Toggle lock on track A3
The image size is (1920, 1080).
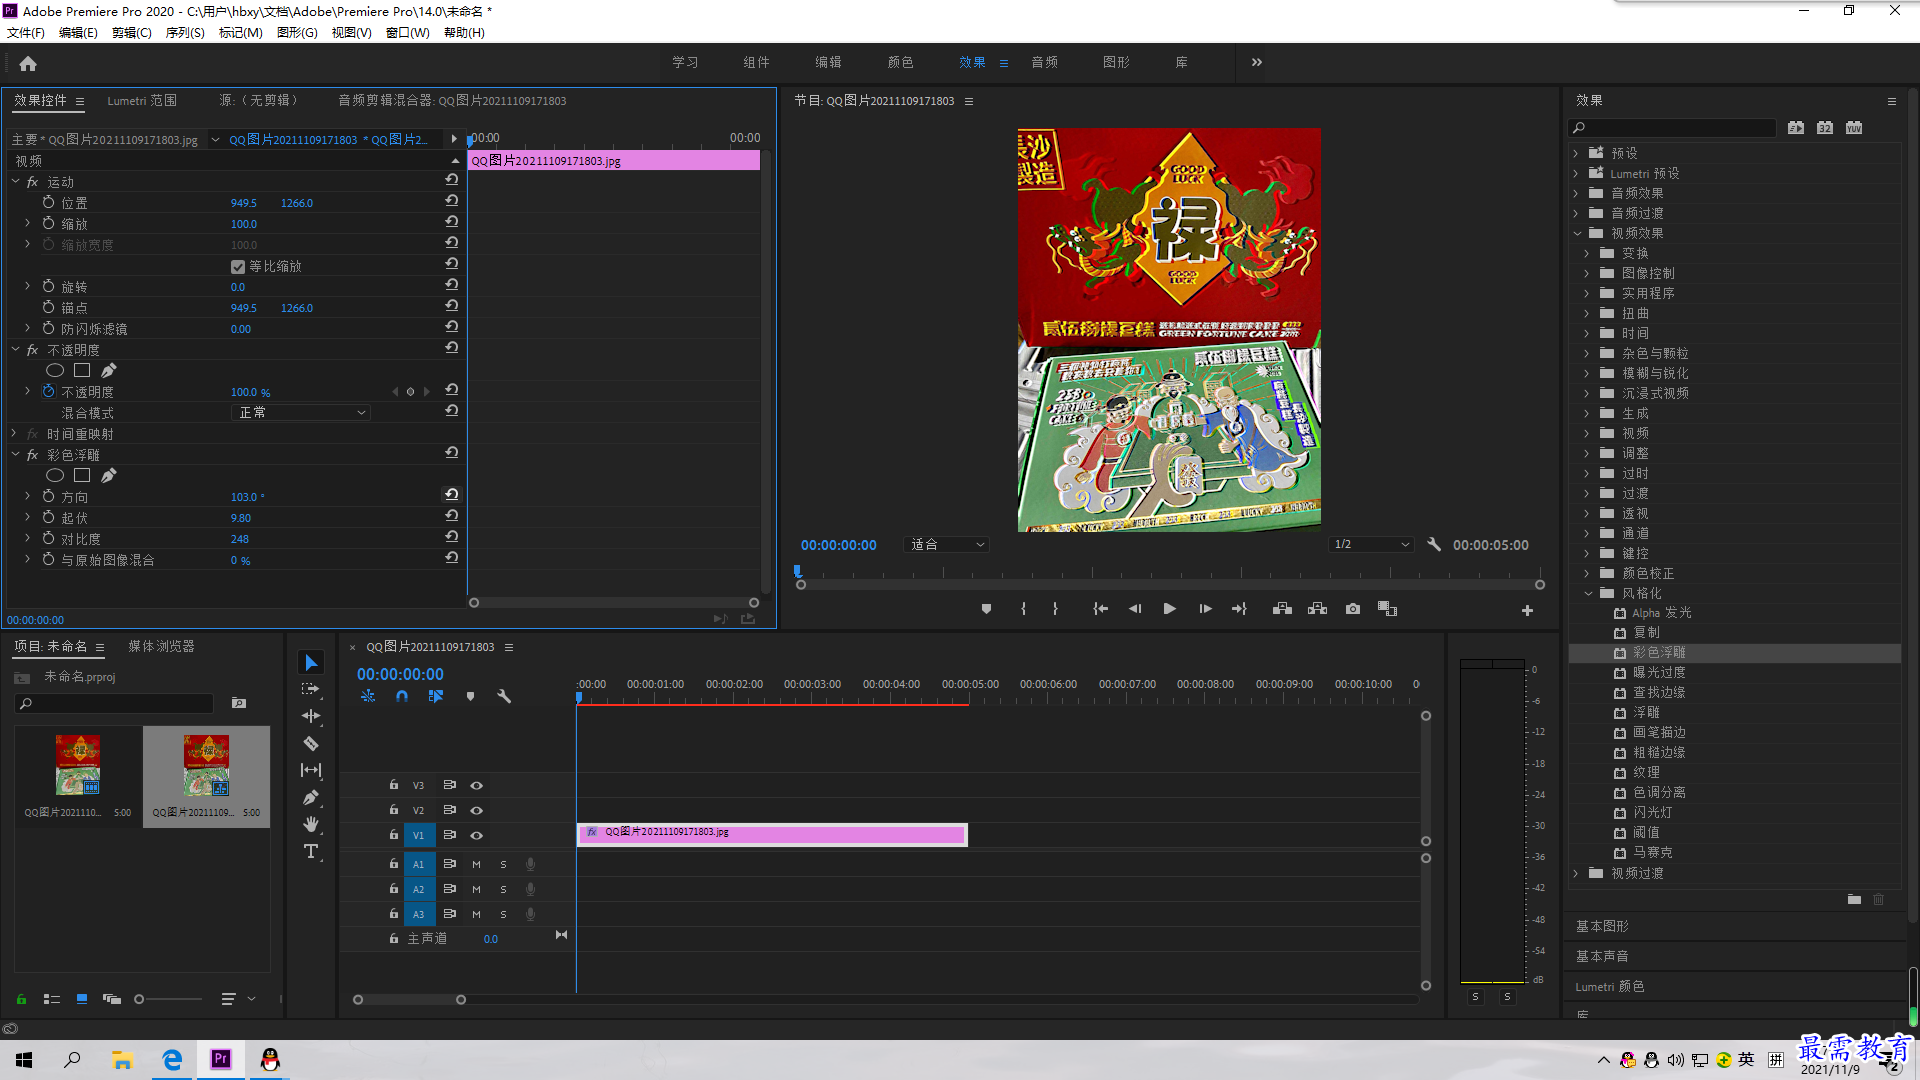click(394, 914)
